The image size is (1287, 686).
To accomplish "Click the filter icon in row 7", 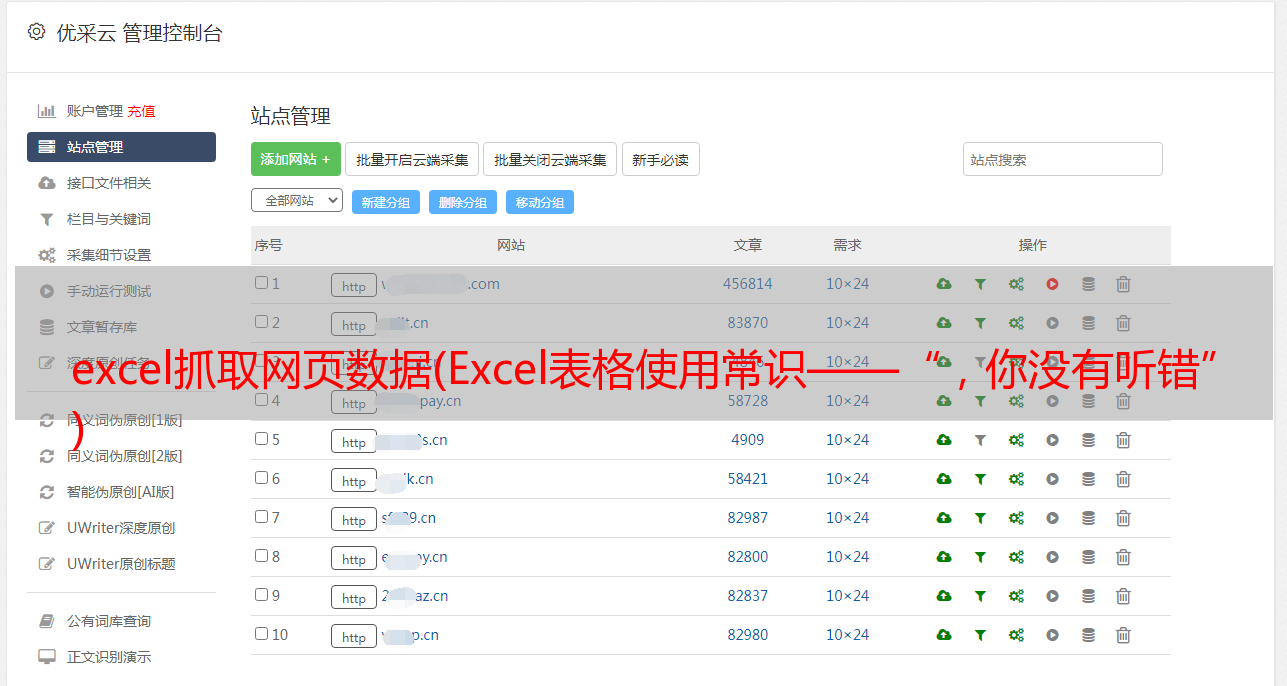I will [980, 518].
